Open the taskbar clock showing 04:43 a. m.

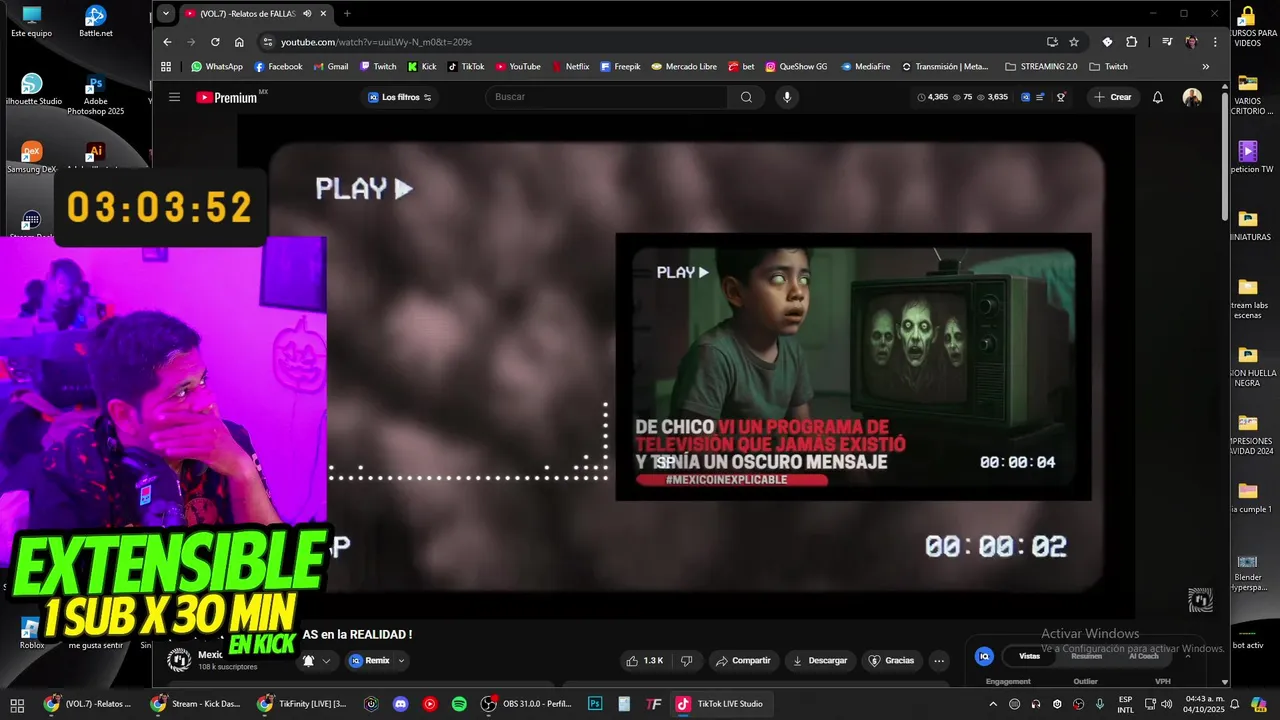point(1201,704)
